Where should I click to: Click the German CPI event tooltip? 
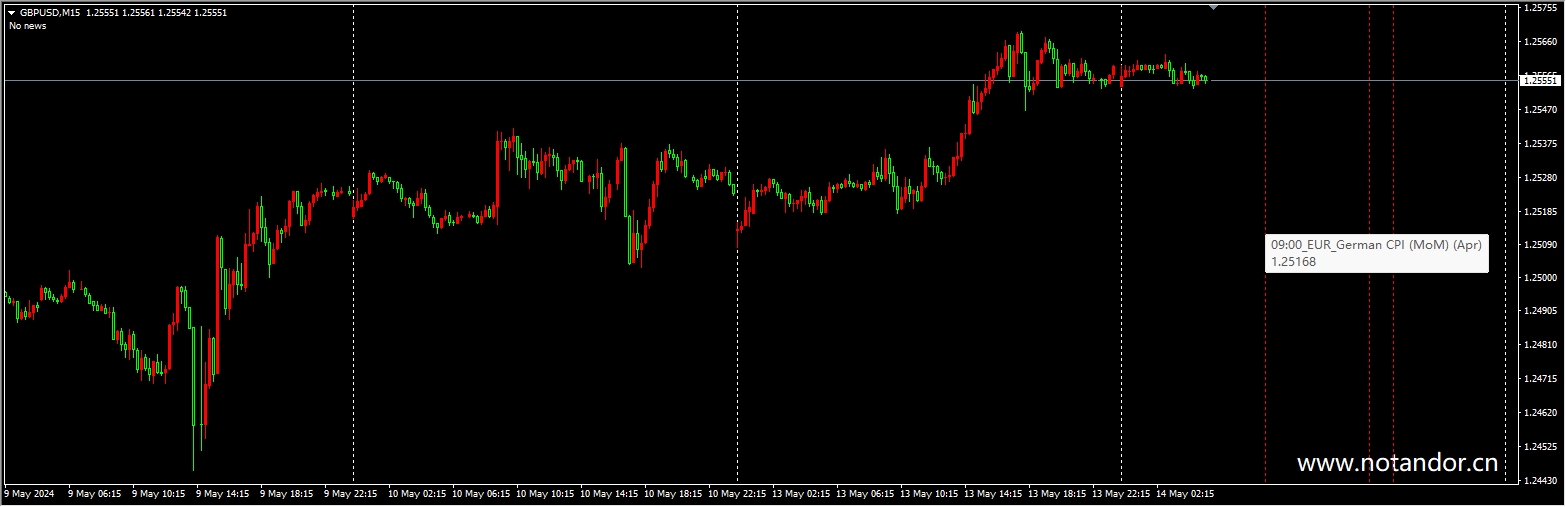[x=1376, y=253]
